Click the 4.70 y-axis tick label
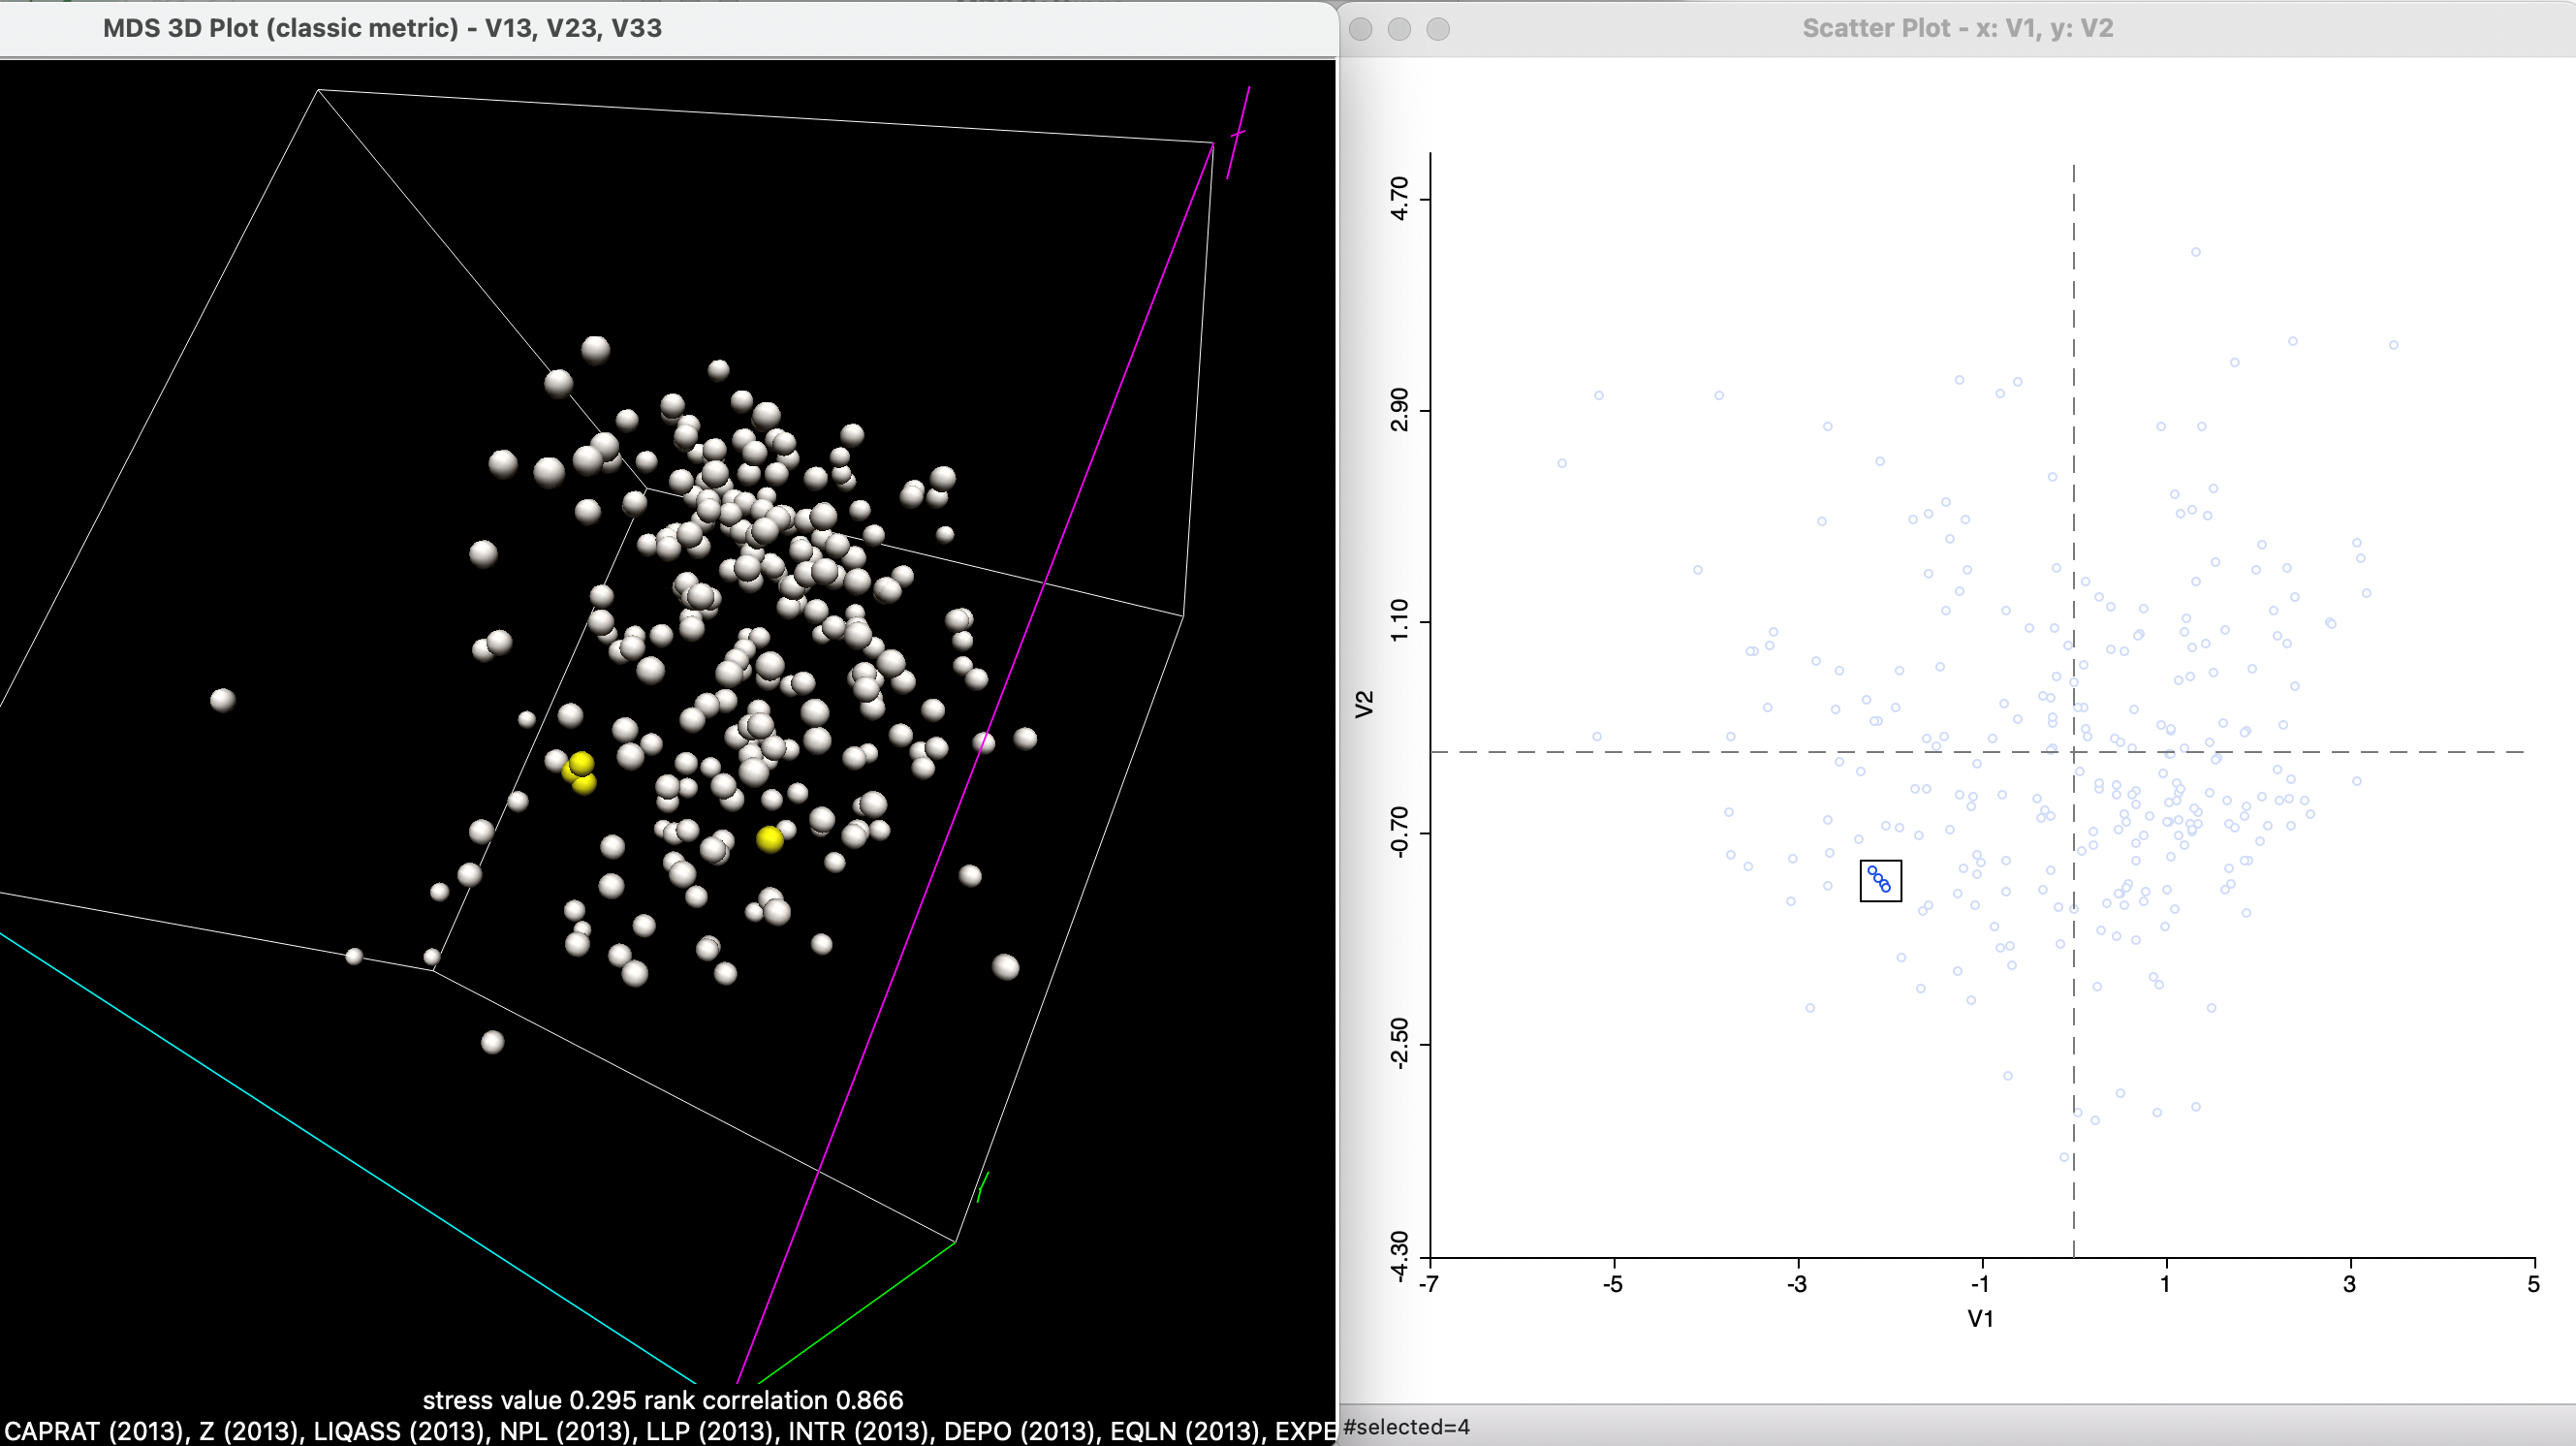The width and height of the screenshot is (2576, 1446). click(1399, 198)
